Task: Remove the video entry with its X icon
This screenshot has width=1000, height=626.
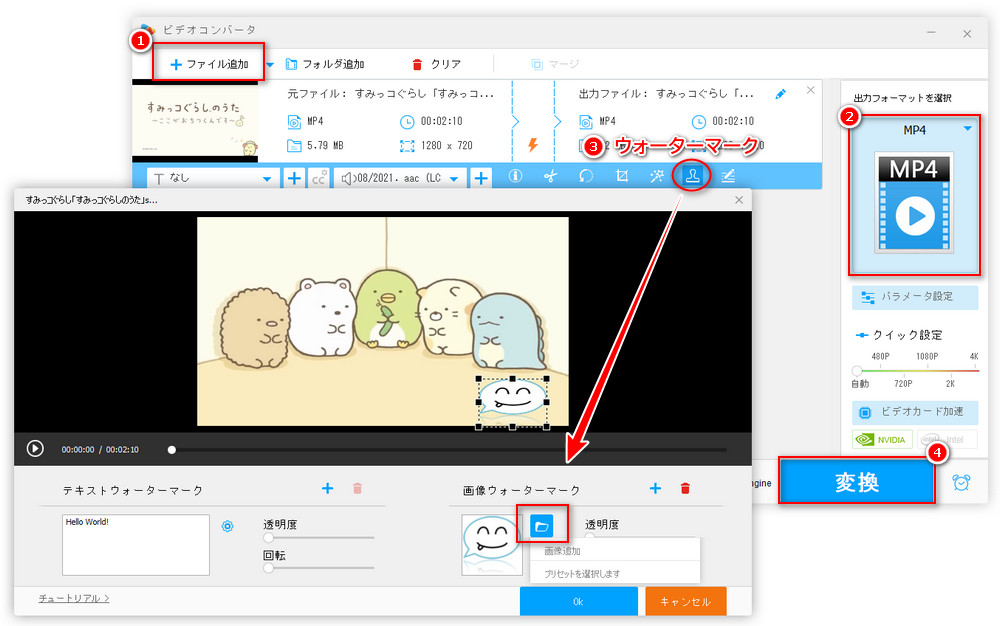Action: (x=810, y=91)
